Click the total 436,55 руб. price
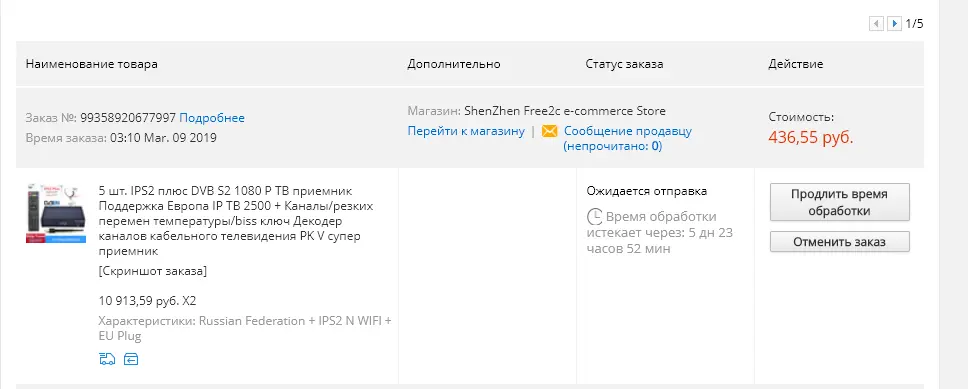Screen dimensions: 968x389 click(811, 137)
